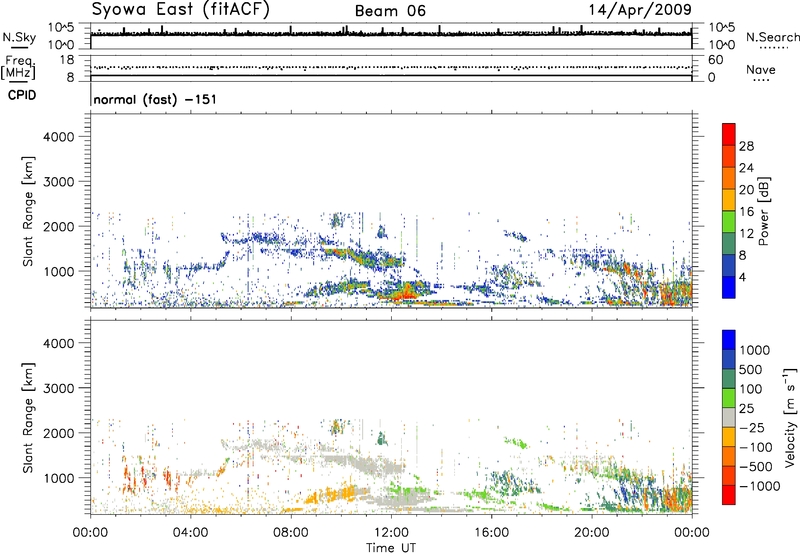Click the '08:00' time axis label
800x554 pixels.
[x=291, y=533]
